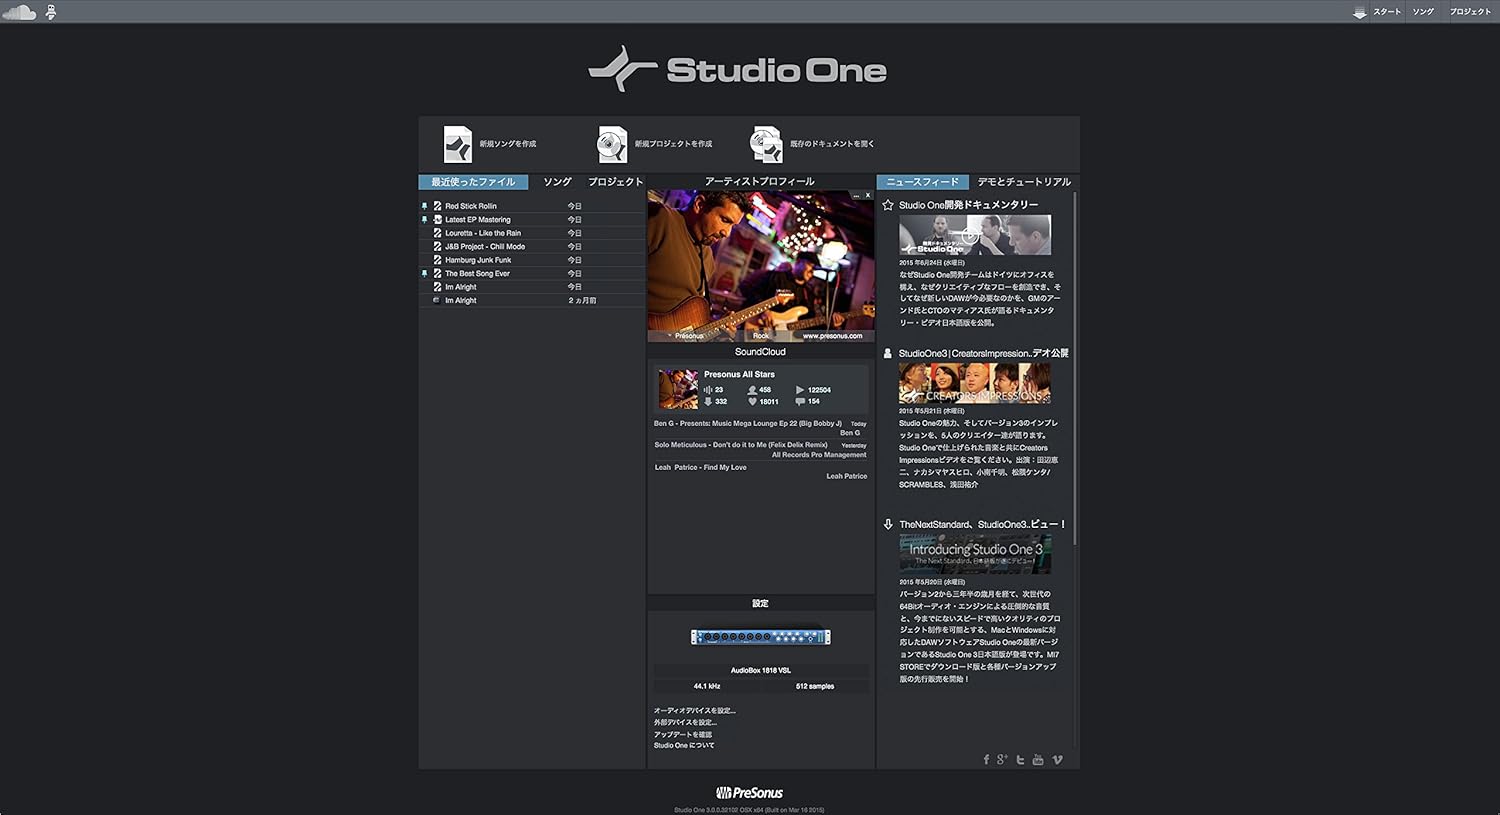The width and height of the screenshot is (1500, 815).
Task: Click the AudioBox 1818 VSL device image
Action: tap(761, 637)
